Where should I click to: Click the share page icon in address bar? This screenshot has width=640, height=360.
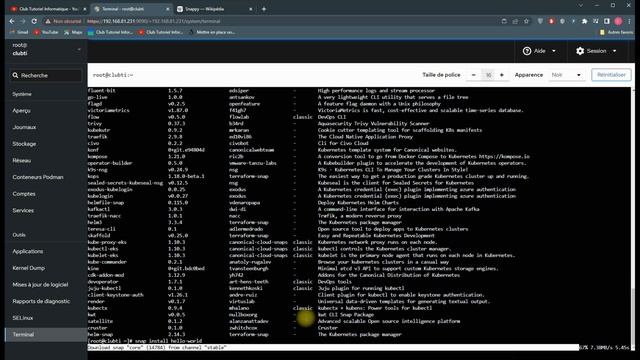515,21
